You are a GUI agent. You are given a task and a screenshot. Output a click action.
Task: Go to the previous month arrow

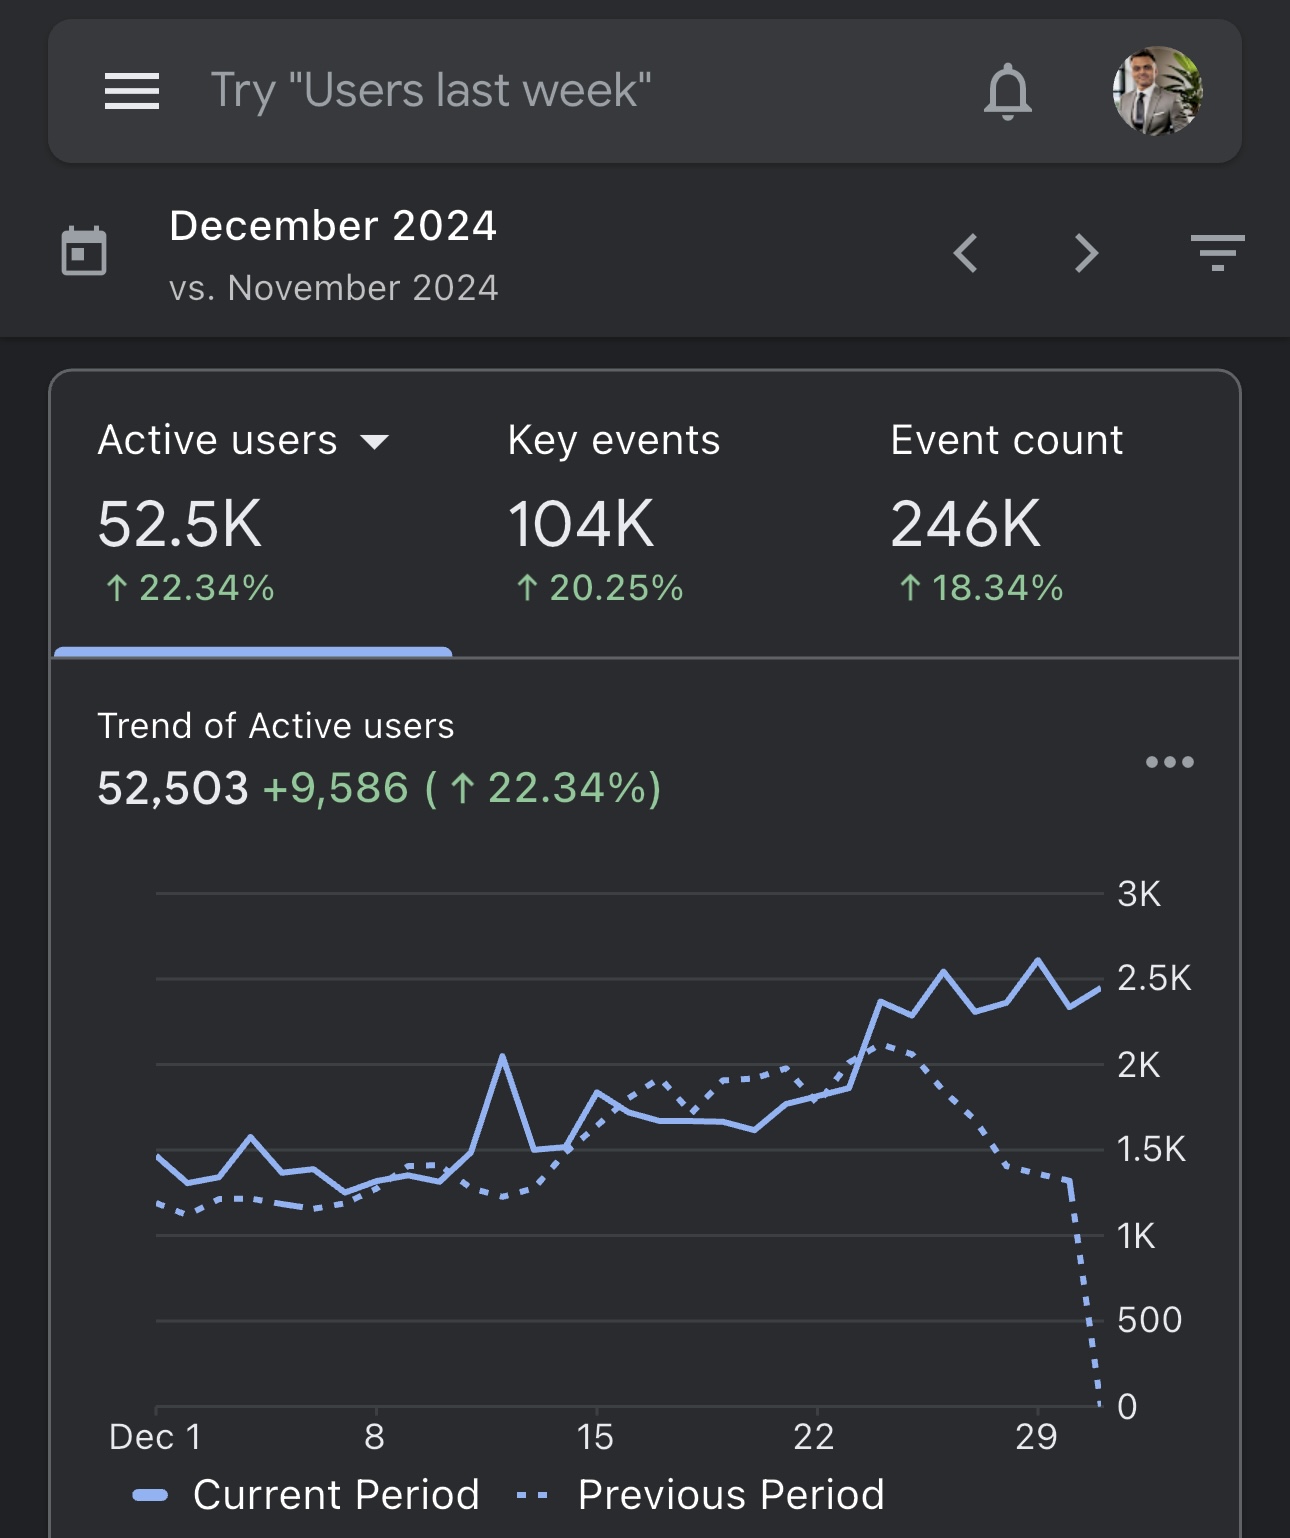(x=965, y=253)
